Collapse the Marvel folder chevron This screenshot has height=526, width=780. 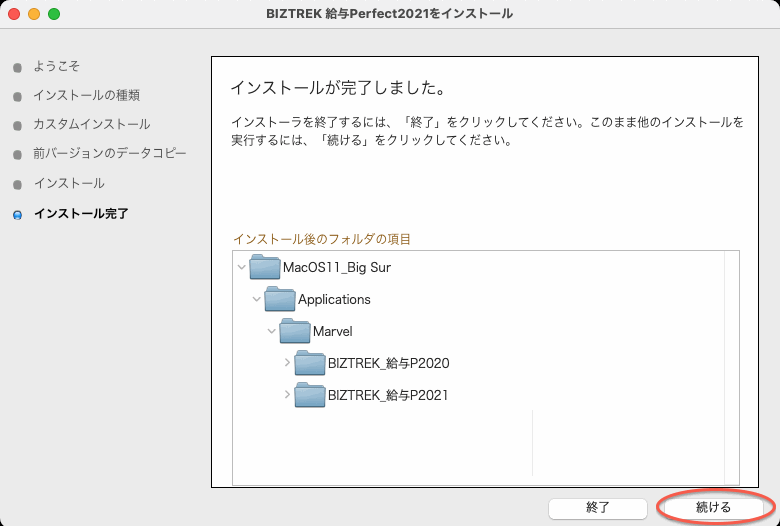click(272, 331)
